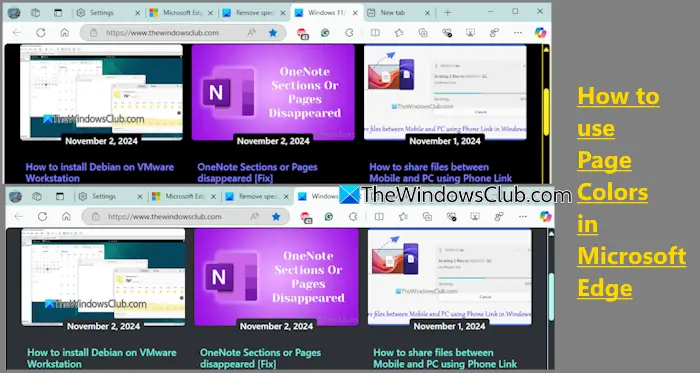The width and height of the screenshot is (700, 373).
Task: Click Grammarly extension icon in lower browser toolbar
Action: point(329,217)
